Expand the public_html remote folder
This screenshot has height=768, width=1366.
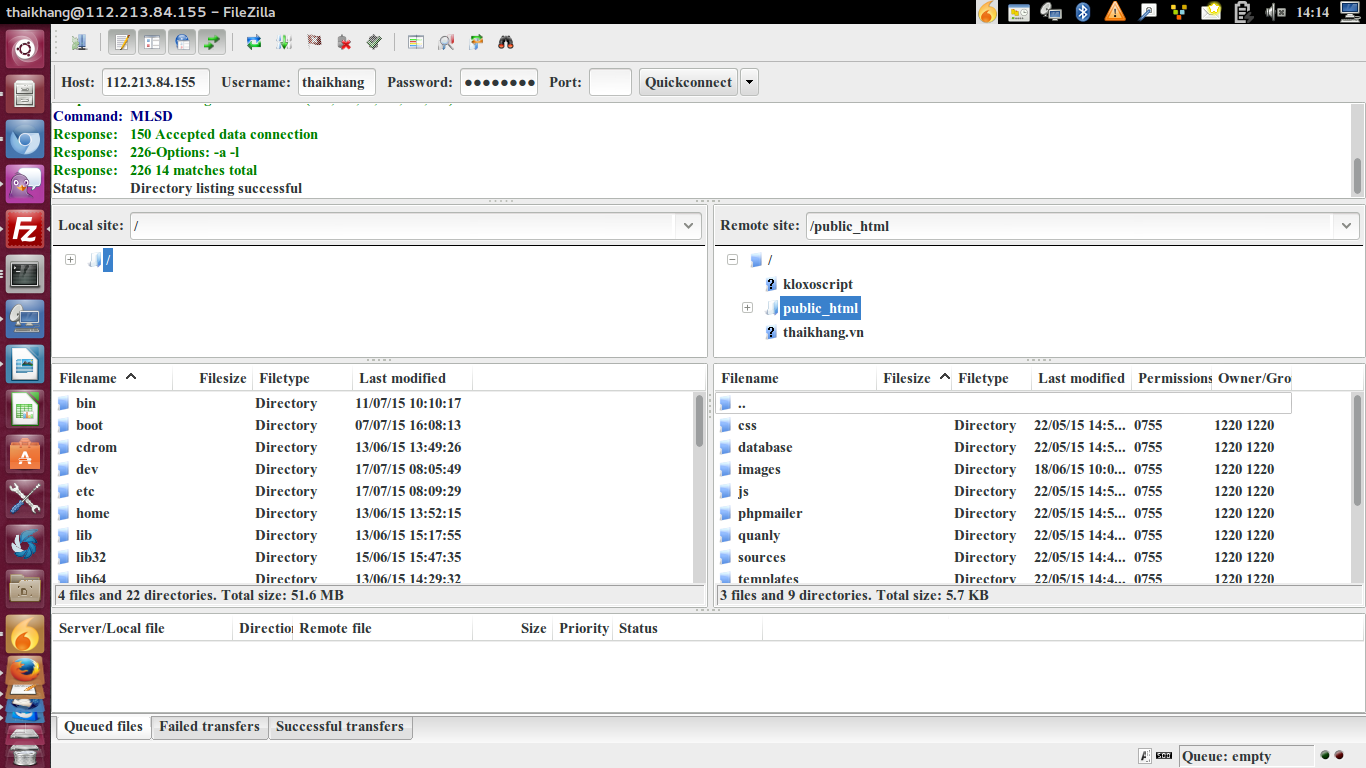coord(747,308)
